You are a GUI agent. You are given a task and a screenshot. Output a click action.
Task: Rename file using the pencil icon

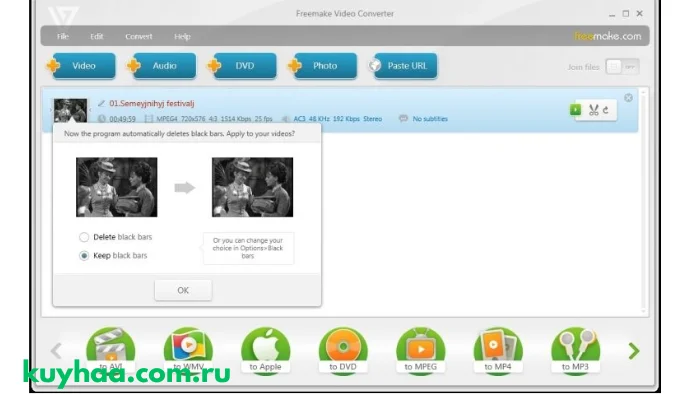101,104
